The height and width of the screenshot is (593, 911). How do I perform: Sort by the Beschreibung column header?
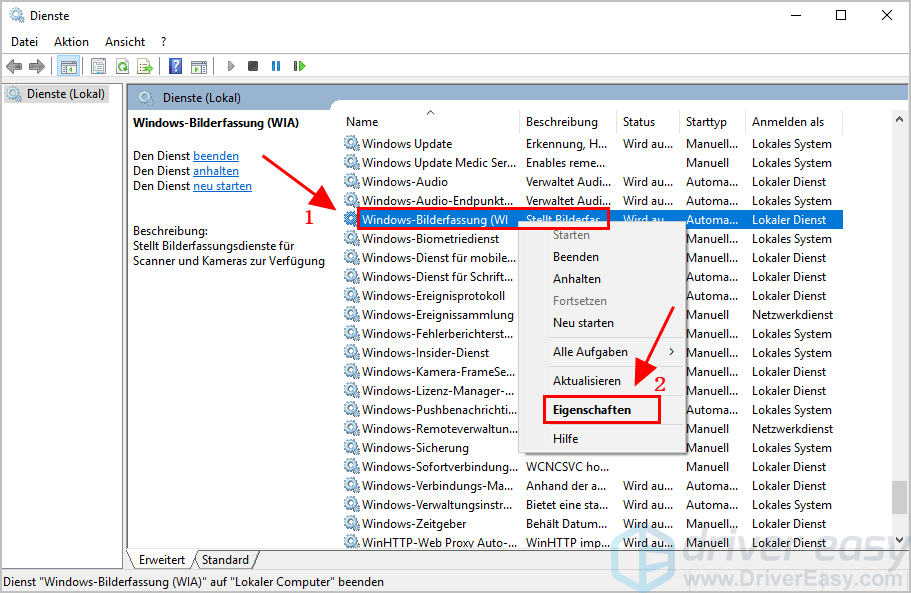[x=567, y=122]
